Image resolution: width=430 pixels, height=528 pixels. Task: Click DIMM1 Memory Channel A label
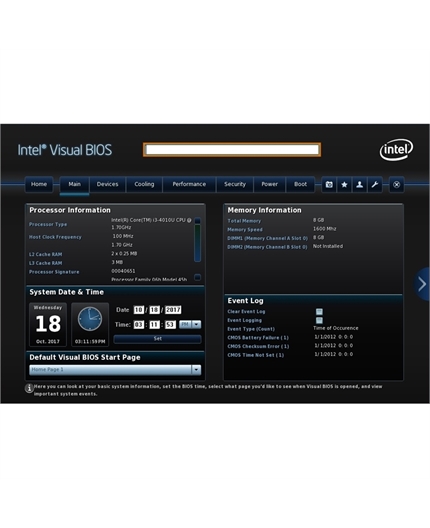click(267, 238)
